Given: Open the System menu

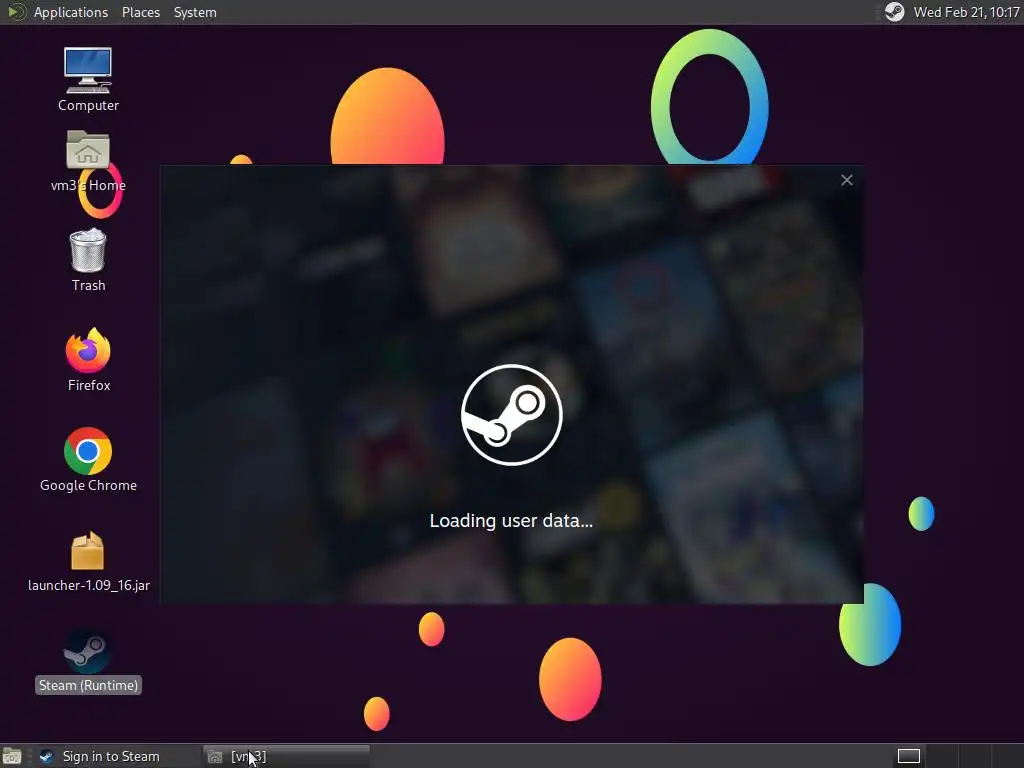Looking at the screenshot, I should 195,12.
